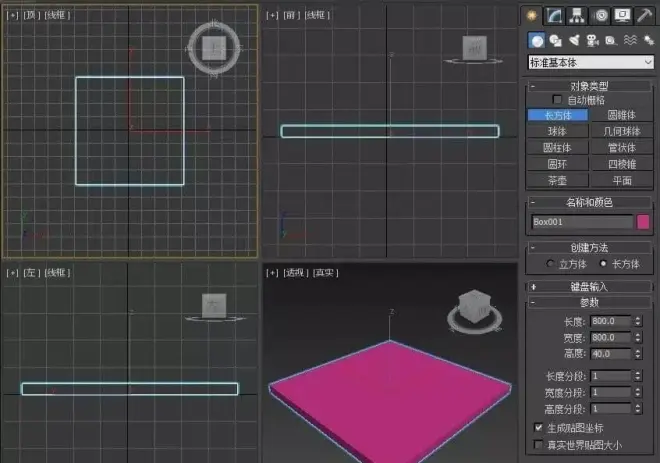Expand the 键盘输入 rollout
Image resolution: width=660 pixels, height=463 pixels.
(589, 287)
